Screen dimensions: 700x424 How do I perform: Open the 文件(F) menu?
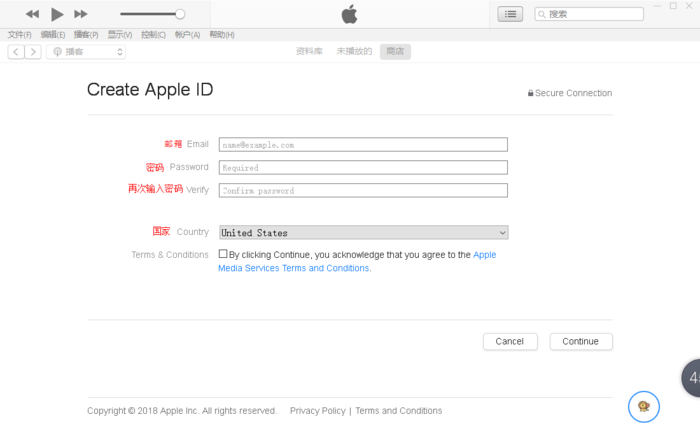tap(19, 34)
